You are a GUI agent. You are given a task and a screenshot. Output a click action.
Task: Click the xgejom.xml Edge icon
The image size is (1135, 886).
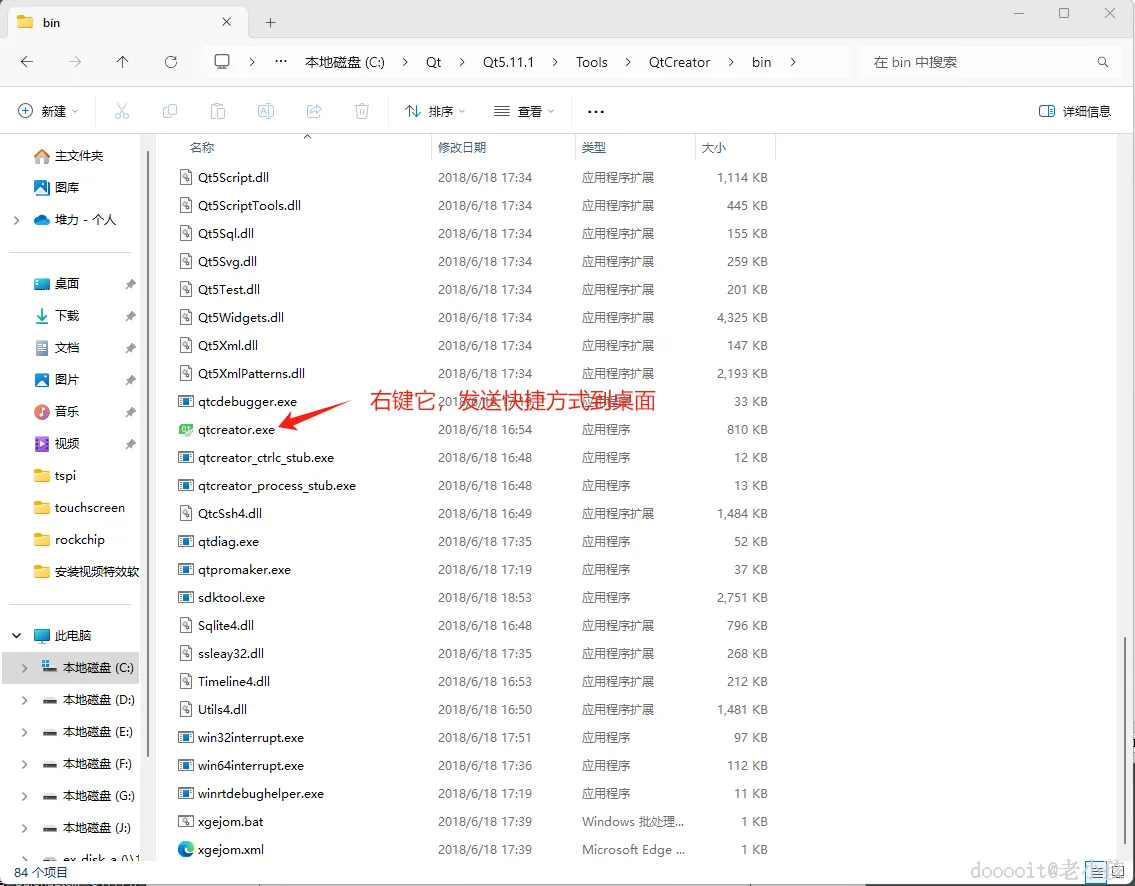pos(186,849)
